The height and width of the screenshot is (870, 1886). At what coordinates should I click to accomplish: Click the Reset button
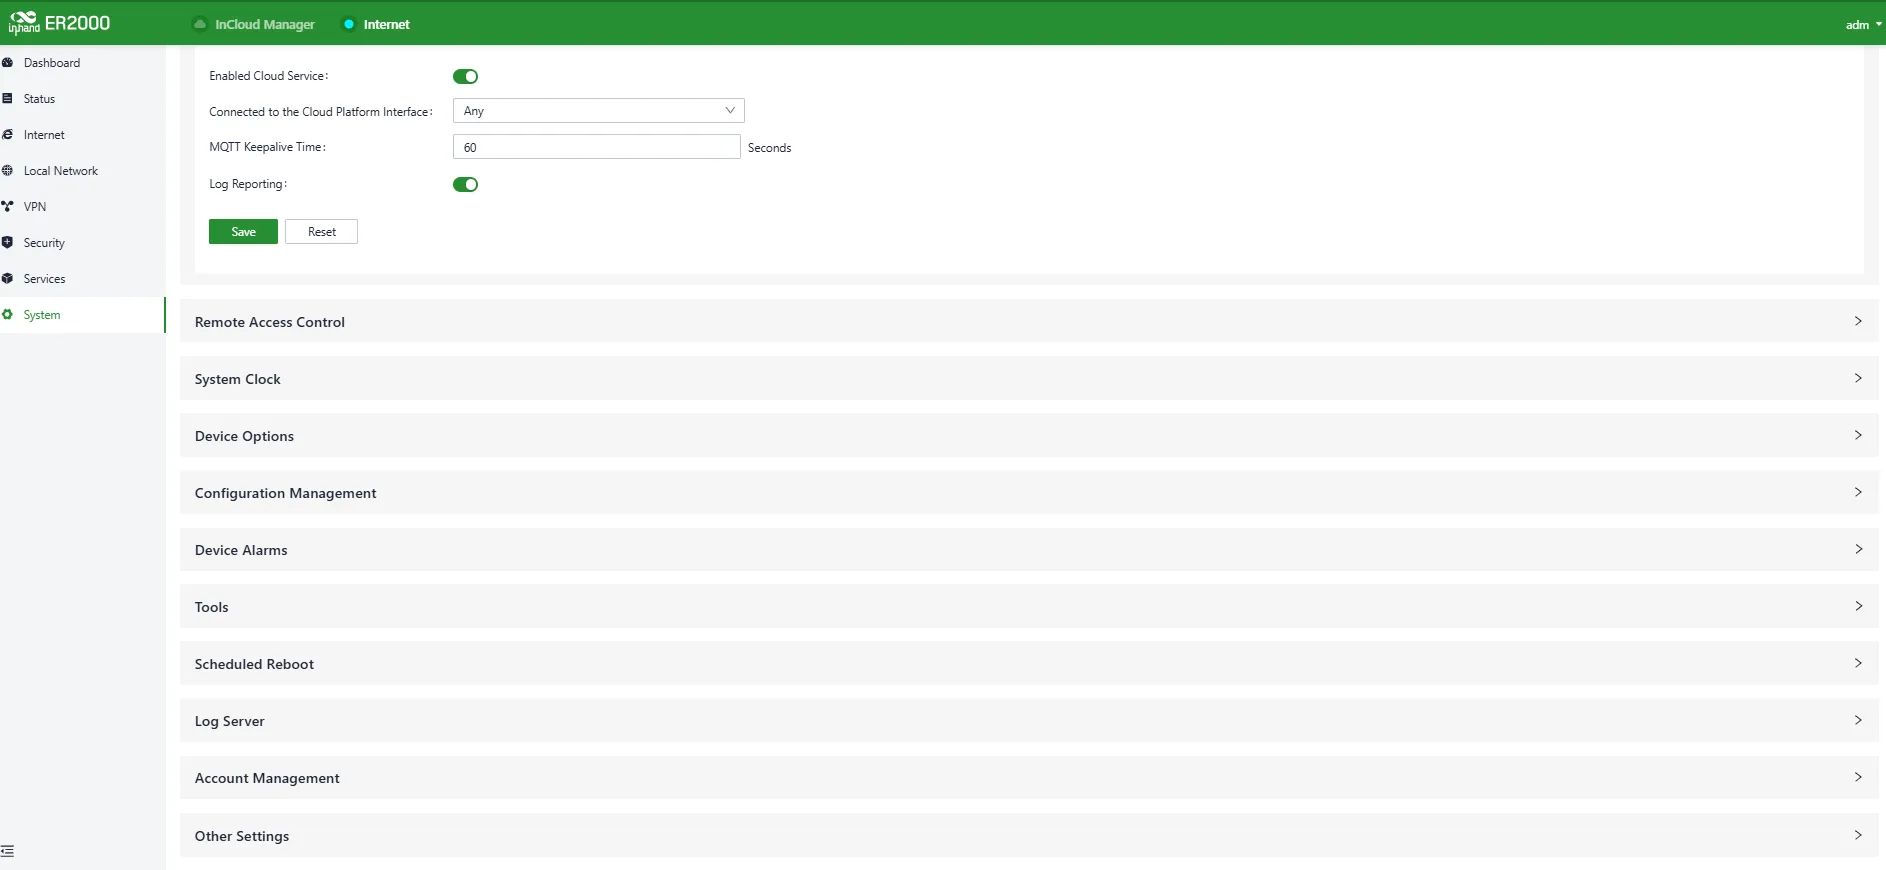321,232
